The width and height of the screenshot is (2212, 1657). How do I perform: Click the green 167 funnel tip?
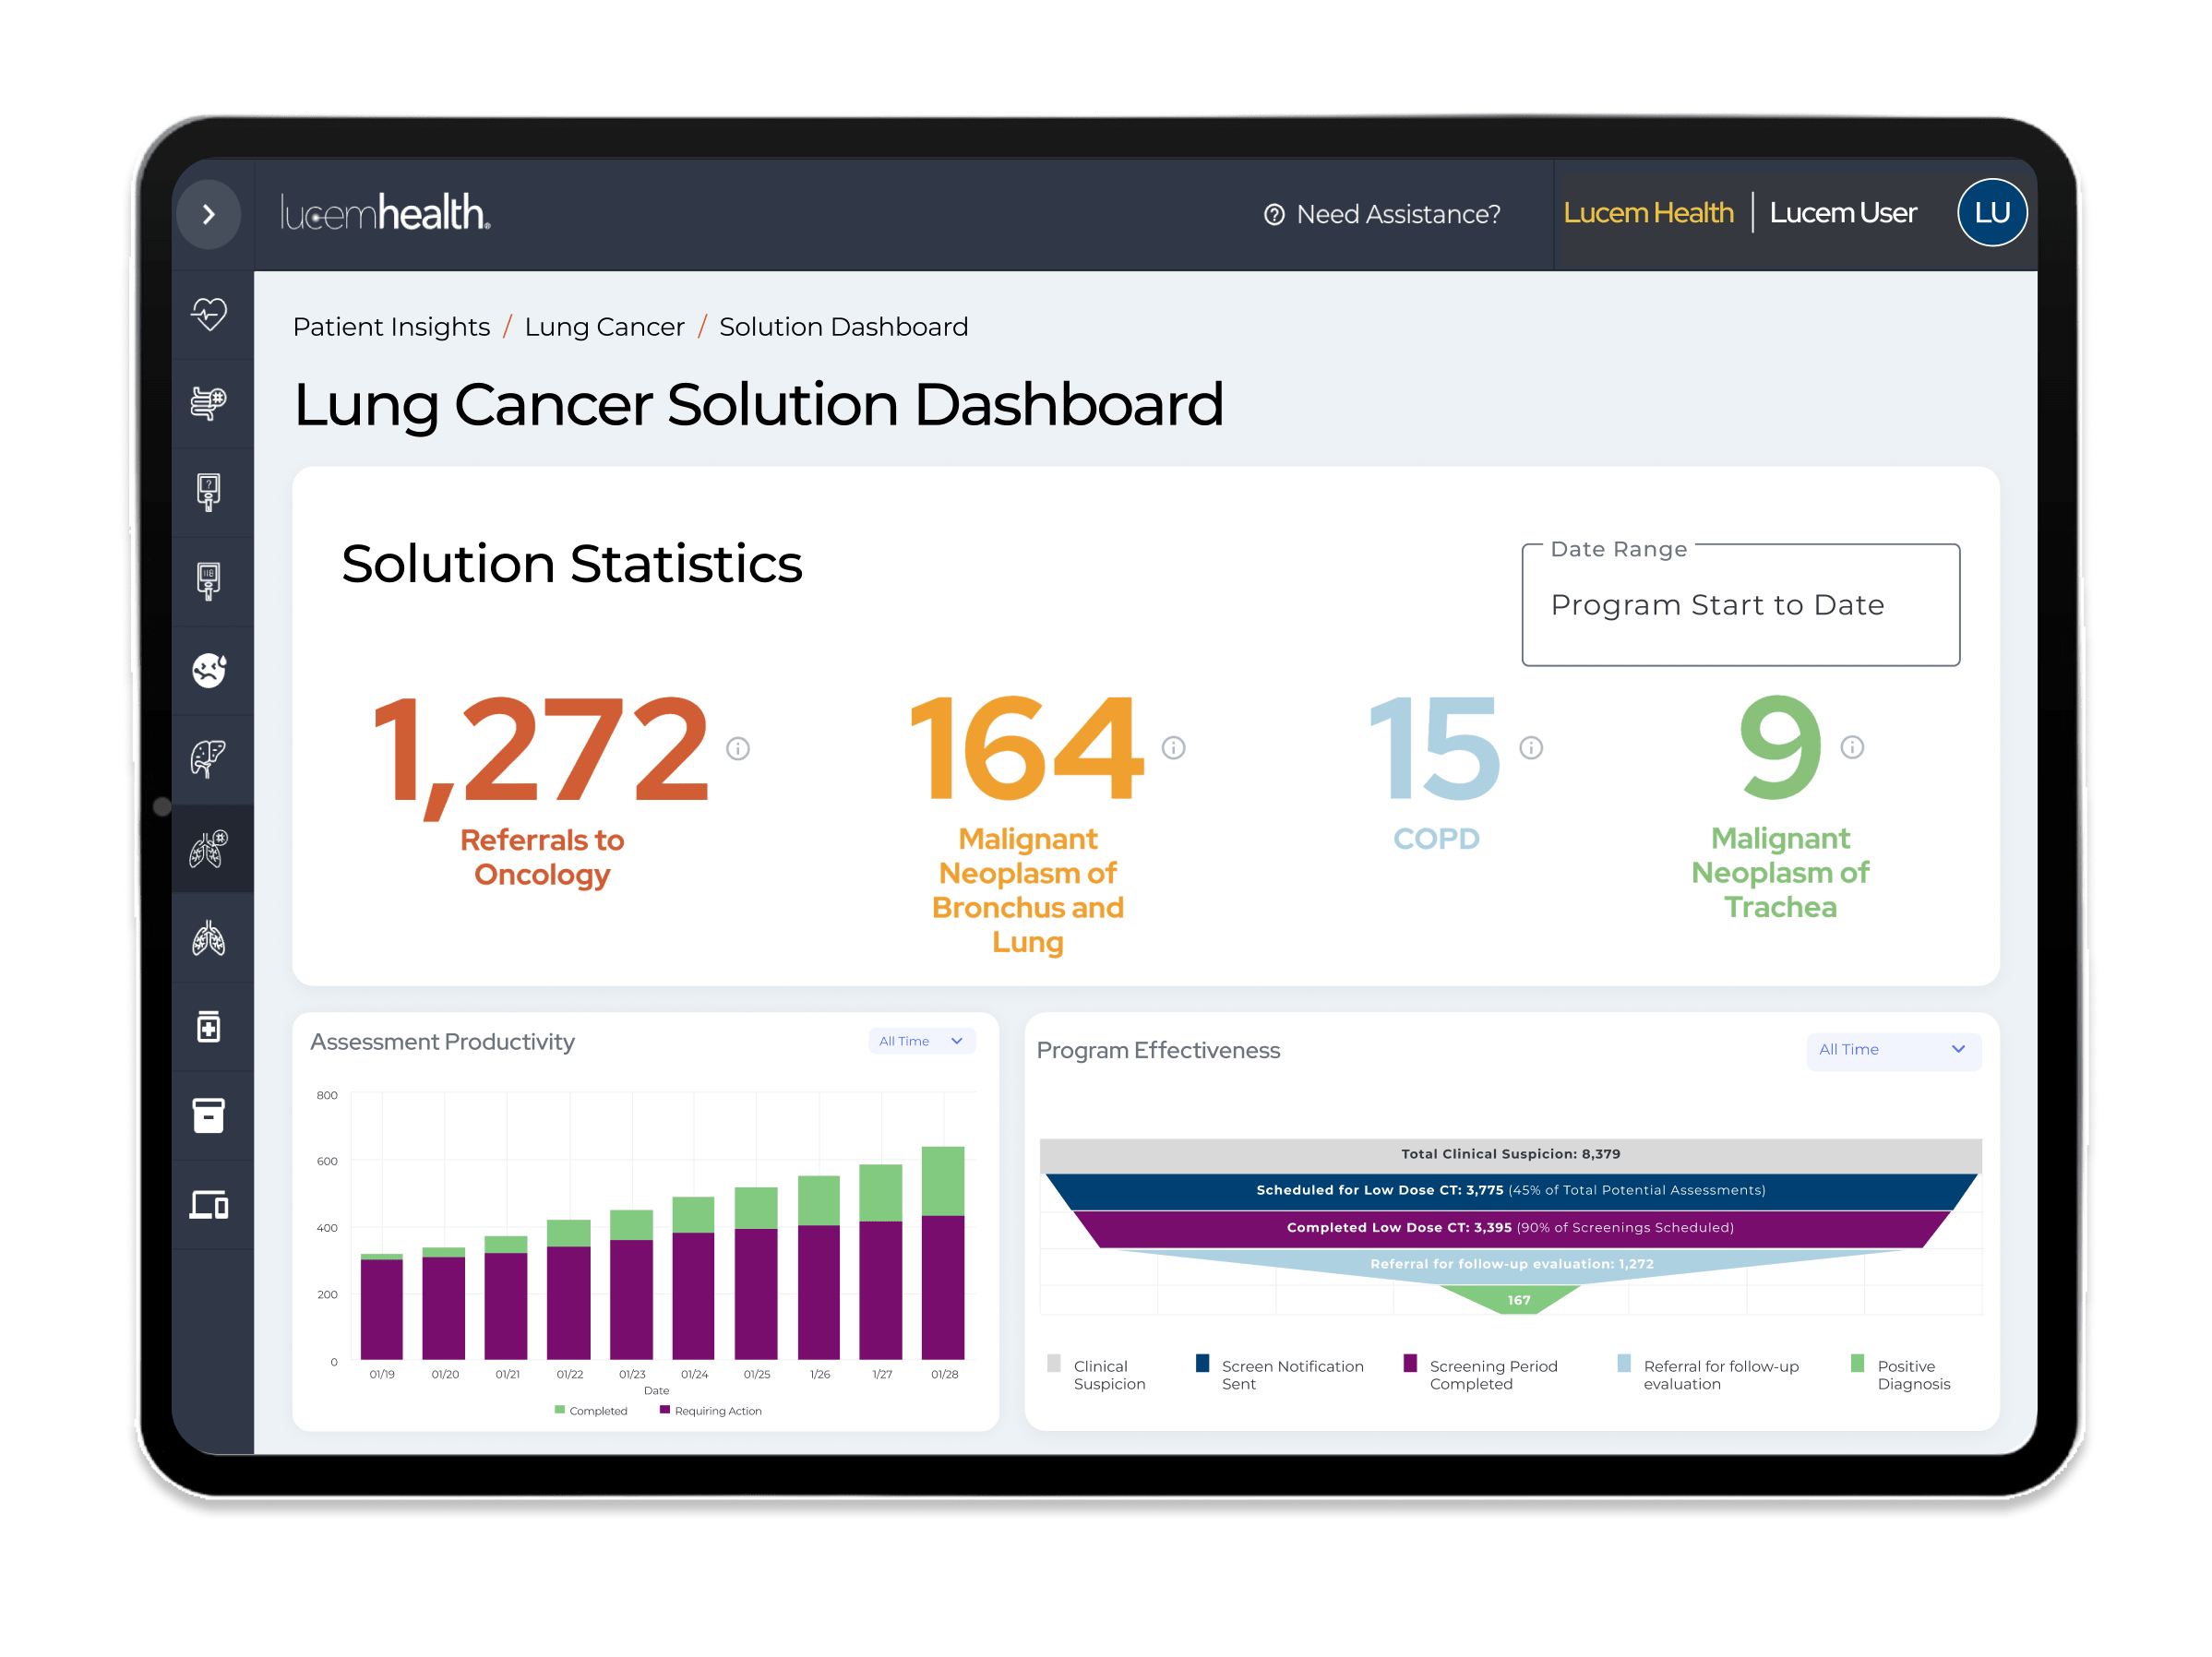[x=1511, y=1300]
